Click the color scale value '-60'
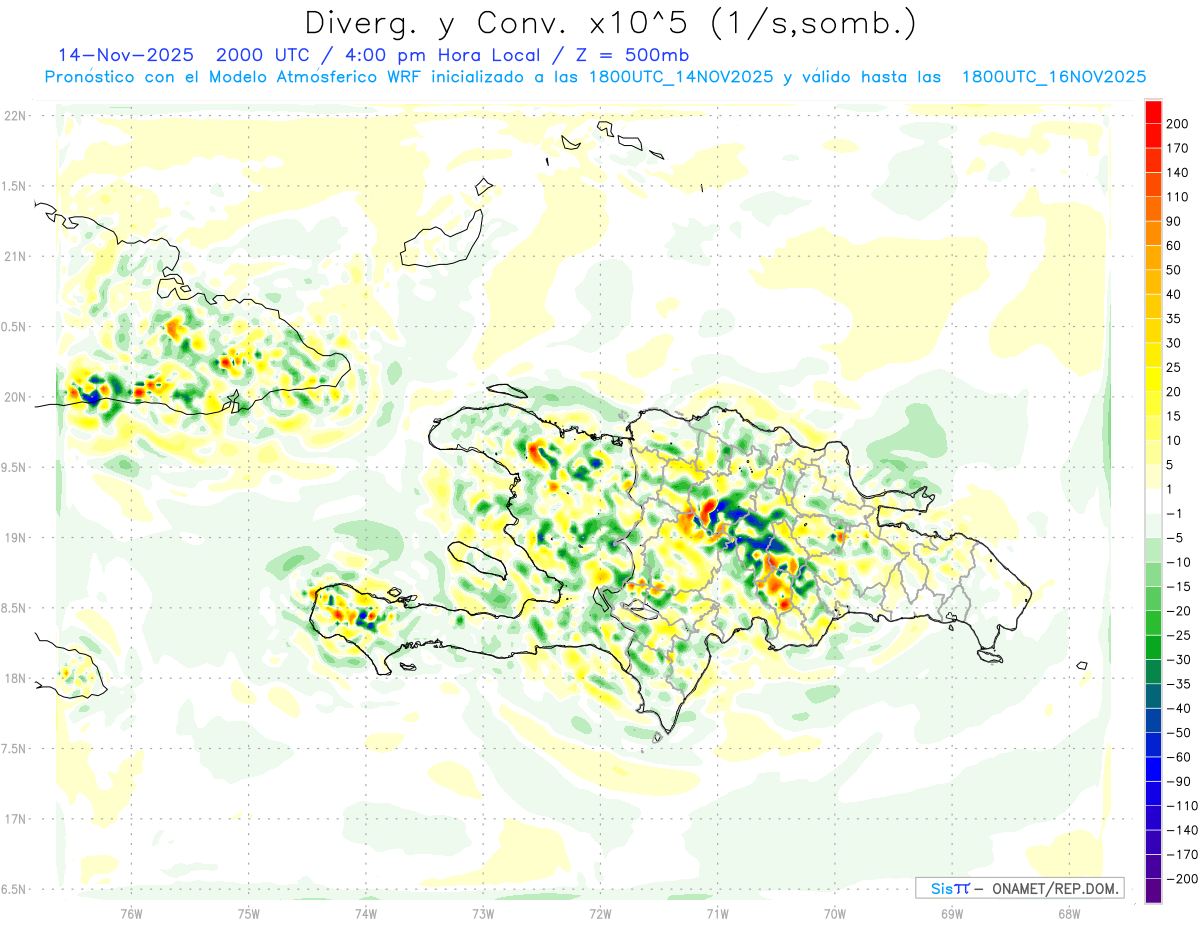The width and height of the screenshot is (1200, 927). pyautogui.click(x=1180, y=758)
